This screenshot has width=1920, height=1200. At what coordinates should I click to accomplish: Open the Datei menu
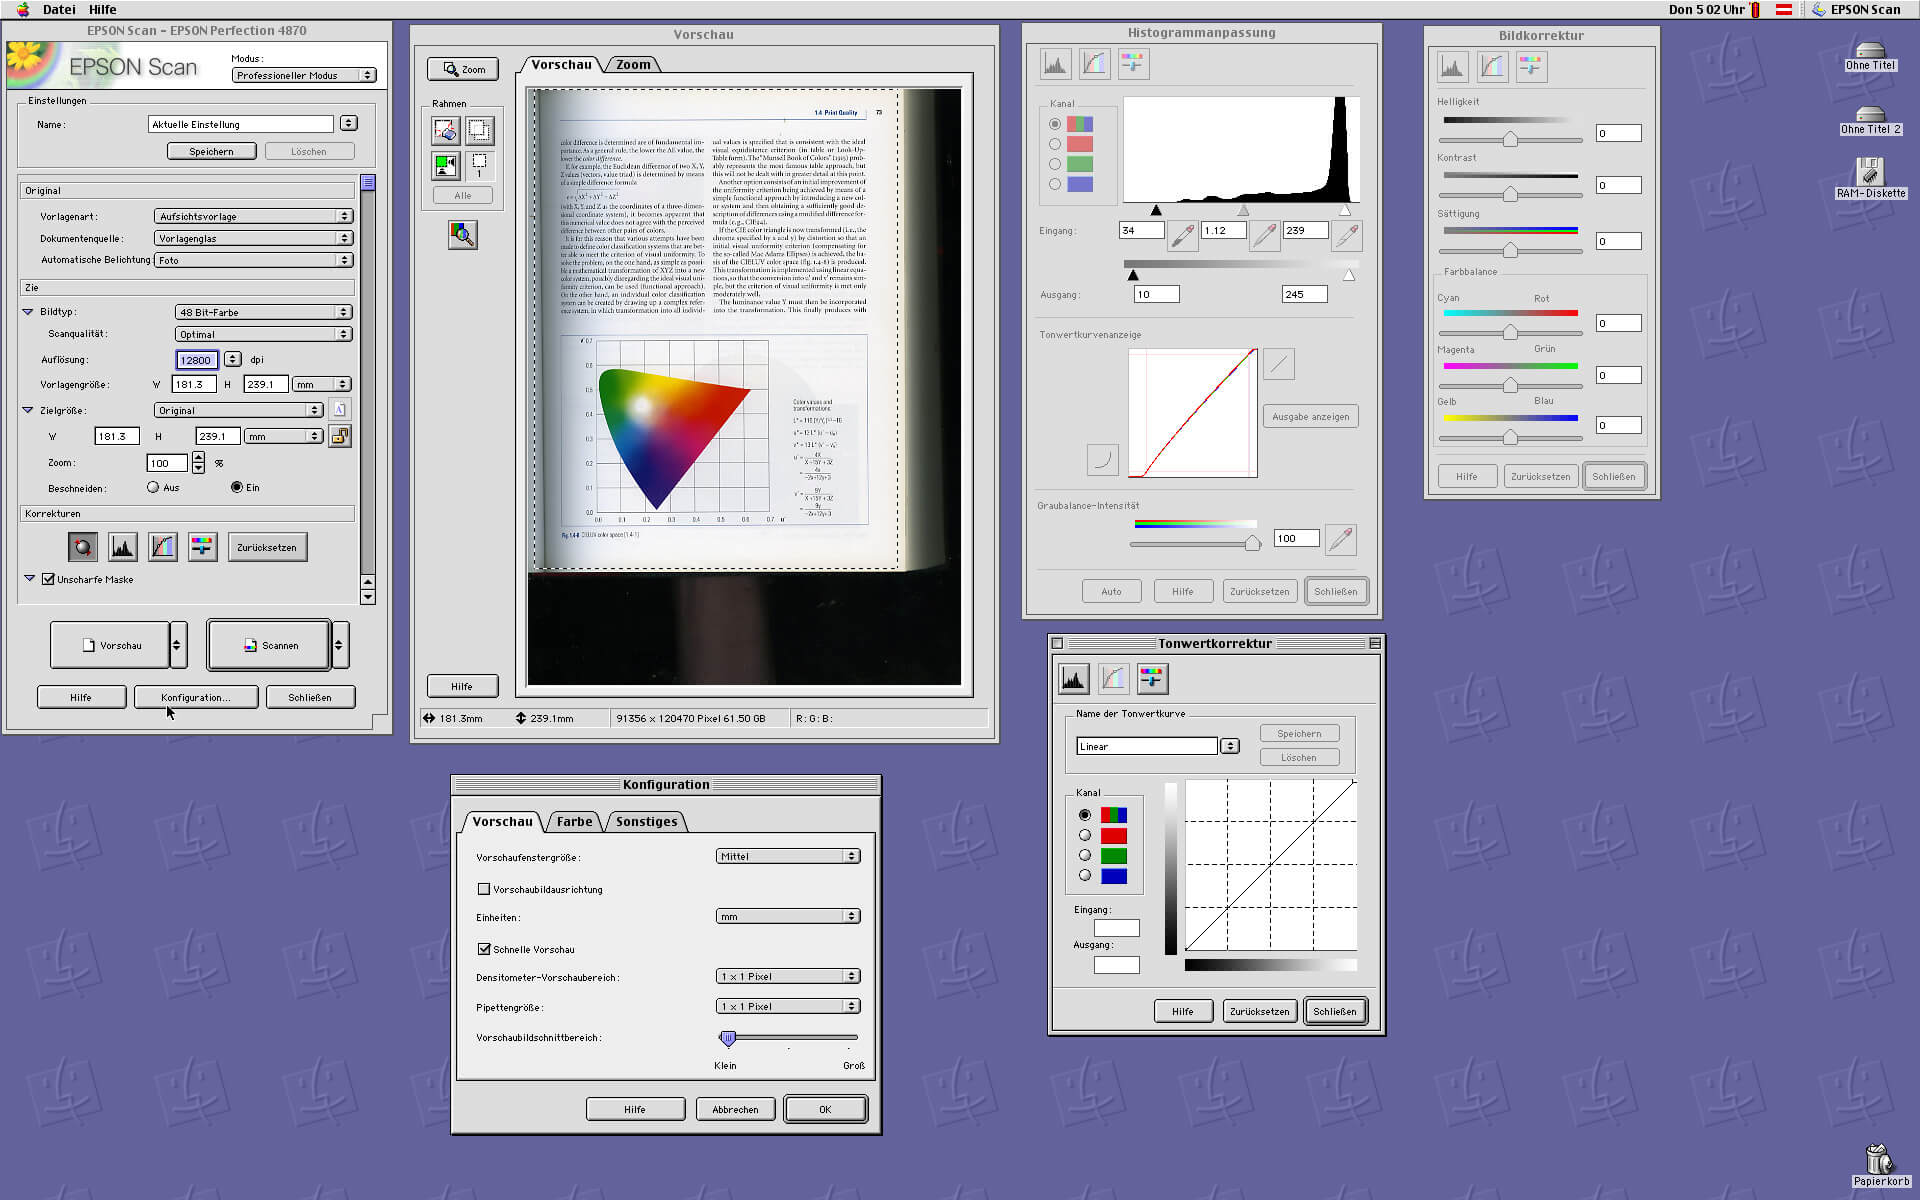[59, 9]
